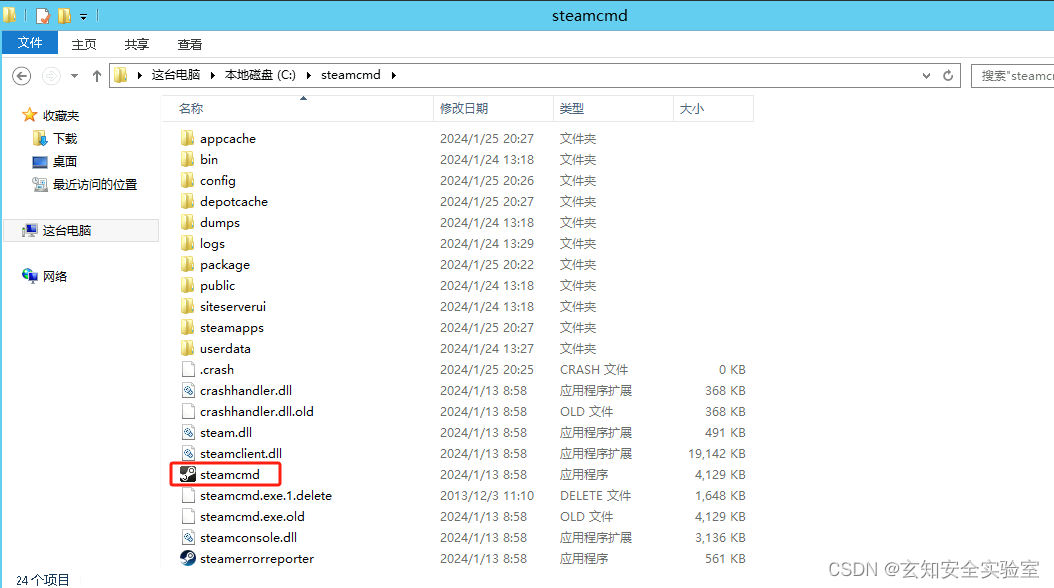The width and height of the screenshot is (1054, 588).
Task: Click the 19,142 KB size value
Action: click(717, 454)
